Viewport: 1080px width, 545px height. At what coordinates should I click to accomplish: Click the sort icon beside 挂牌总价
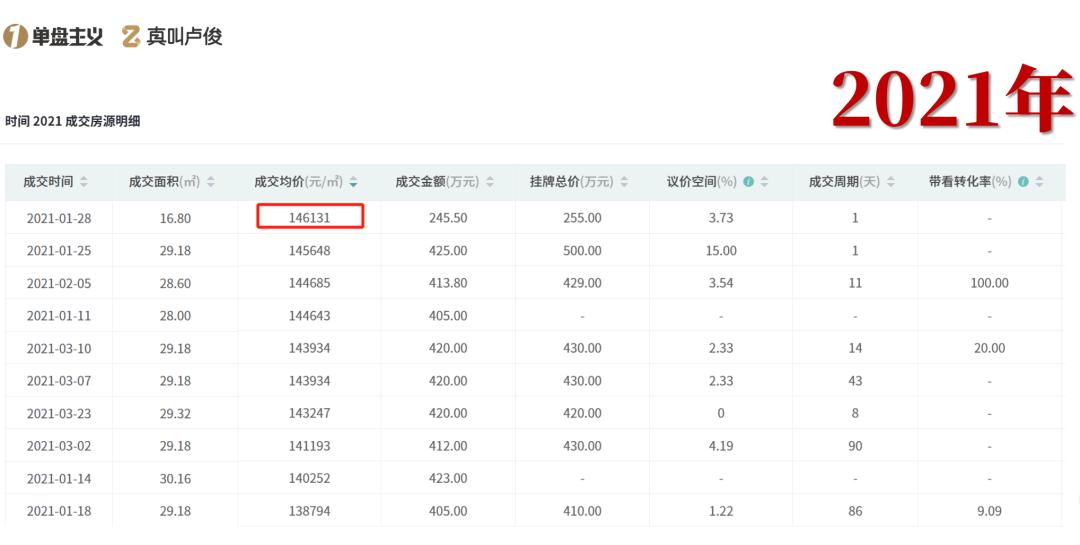(625, 182)
